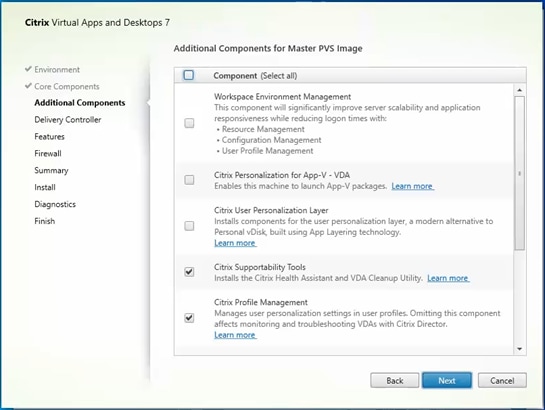Check Citrix Personalization for App-V - VDA
545x410 pixels.
point(189,180)
